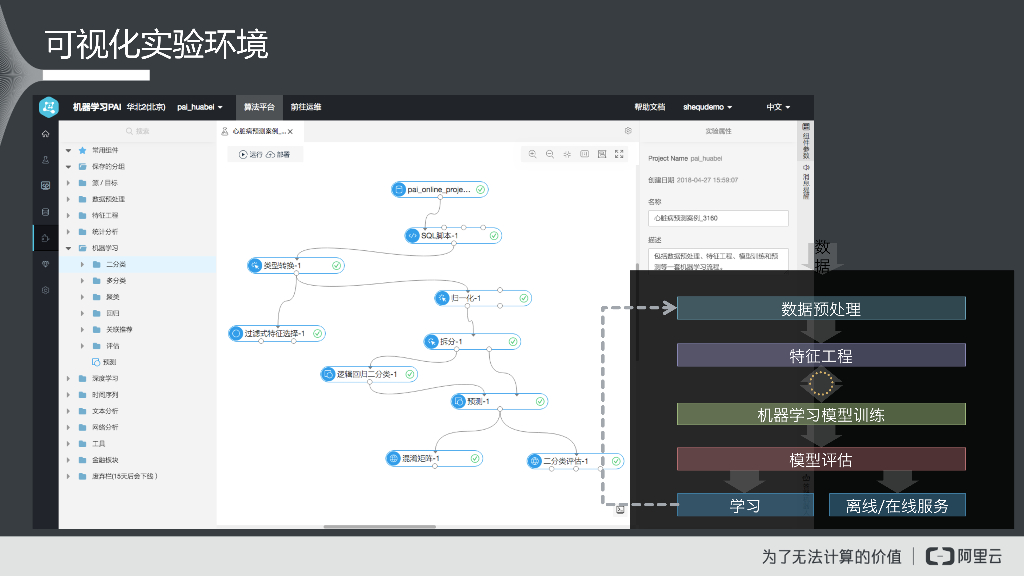Viewport: 1024px width, 576px height.
Task: Click the zoom in icon on the canvas toolbar
Action: tap(532, 154)
